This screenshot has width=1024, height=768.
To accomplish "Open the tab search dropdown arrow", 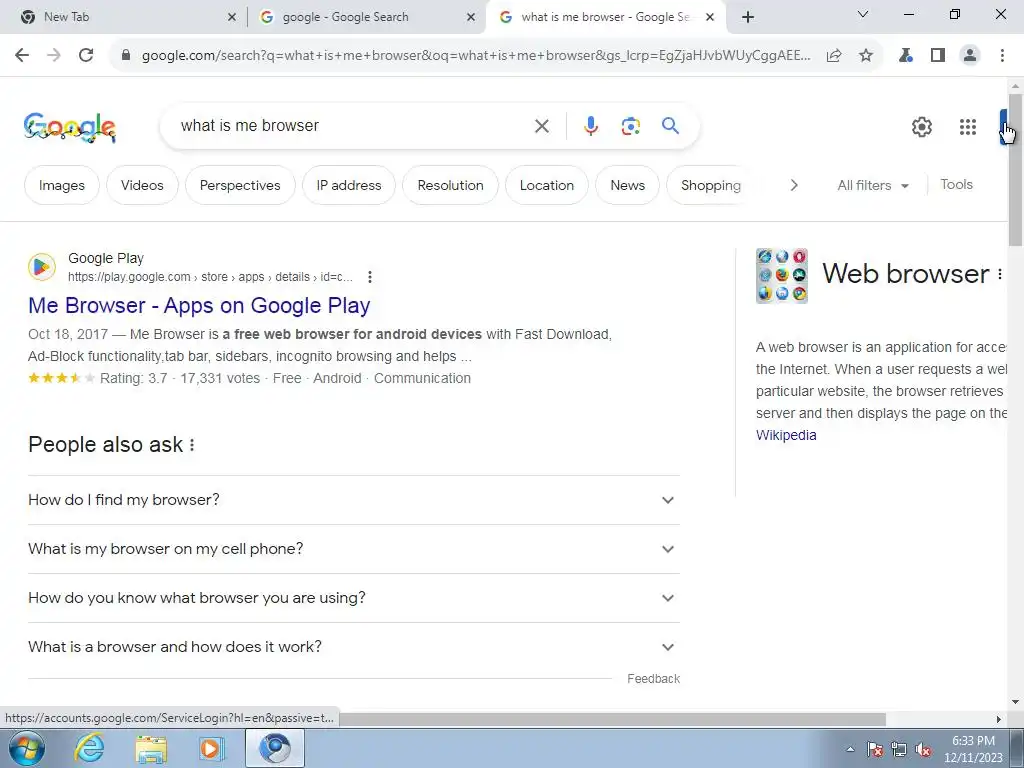I will tap(863, 14).
